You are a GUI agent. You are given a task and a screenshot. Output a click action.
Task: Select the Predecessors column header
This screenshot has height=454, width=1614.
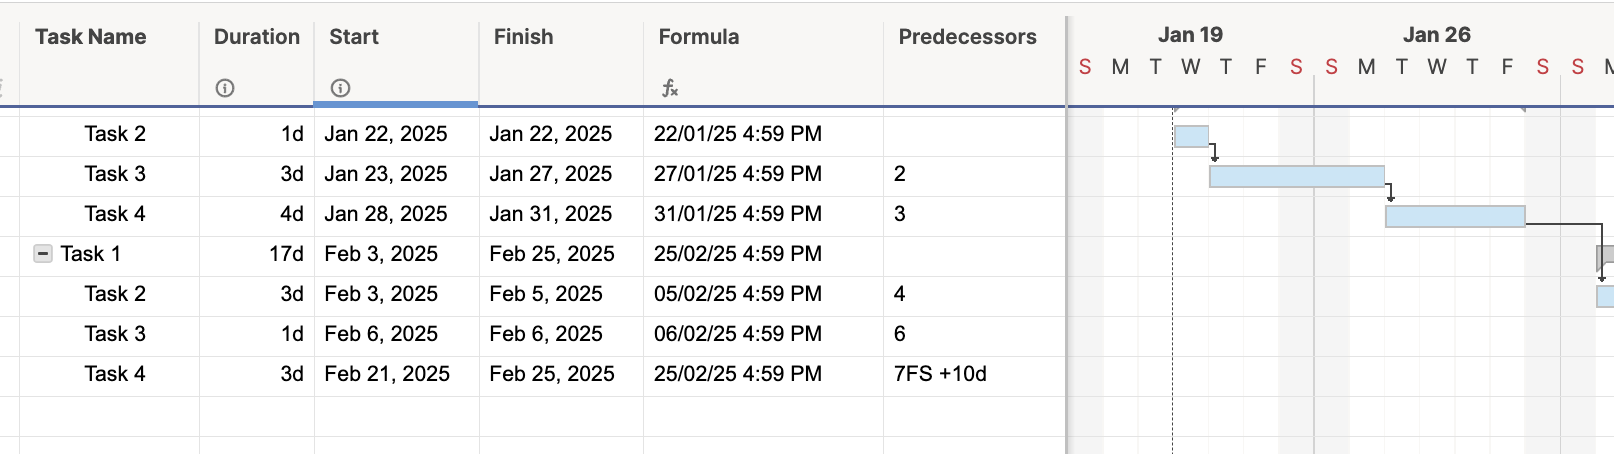pos(967,37)
